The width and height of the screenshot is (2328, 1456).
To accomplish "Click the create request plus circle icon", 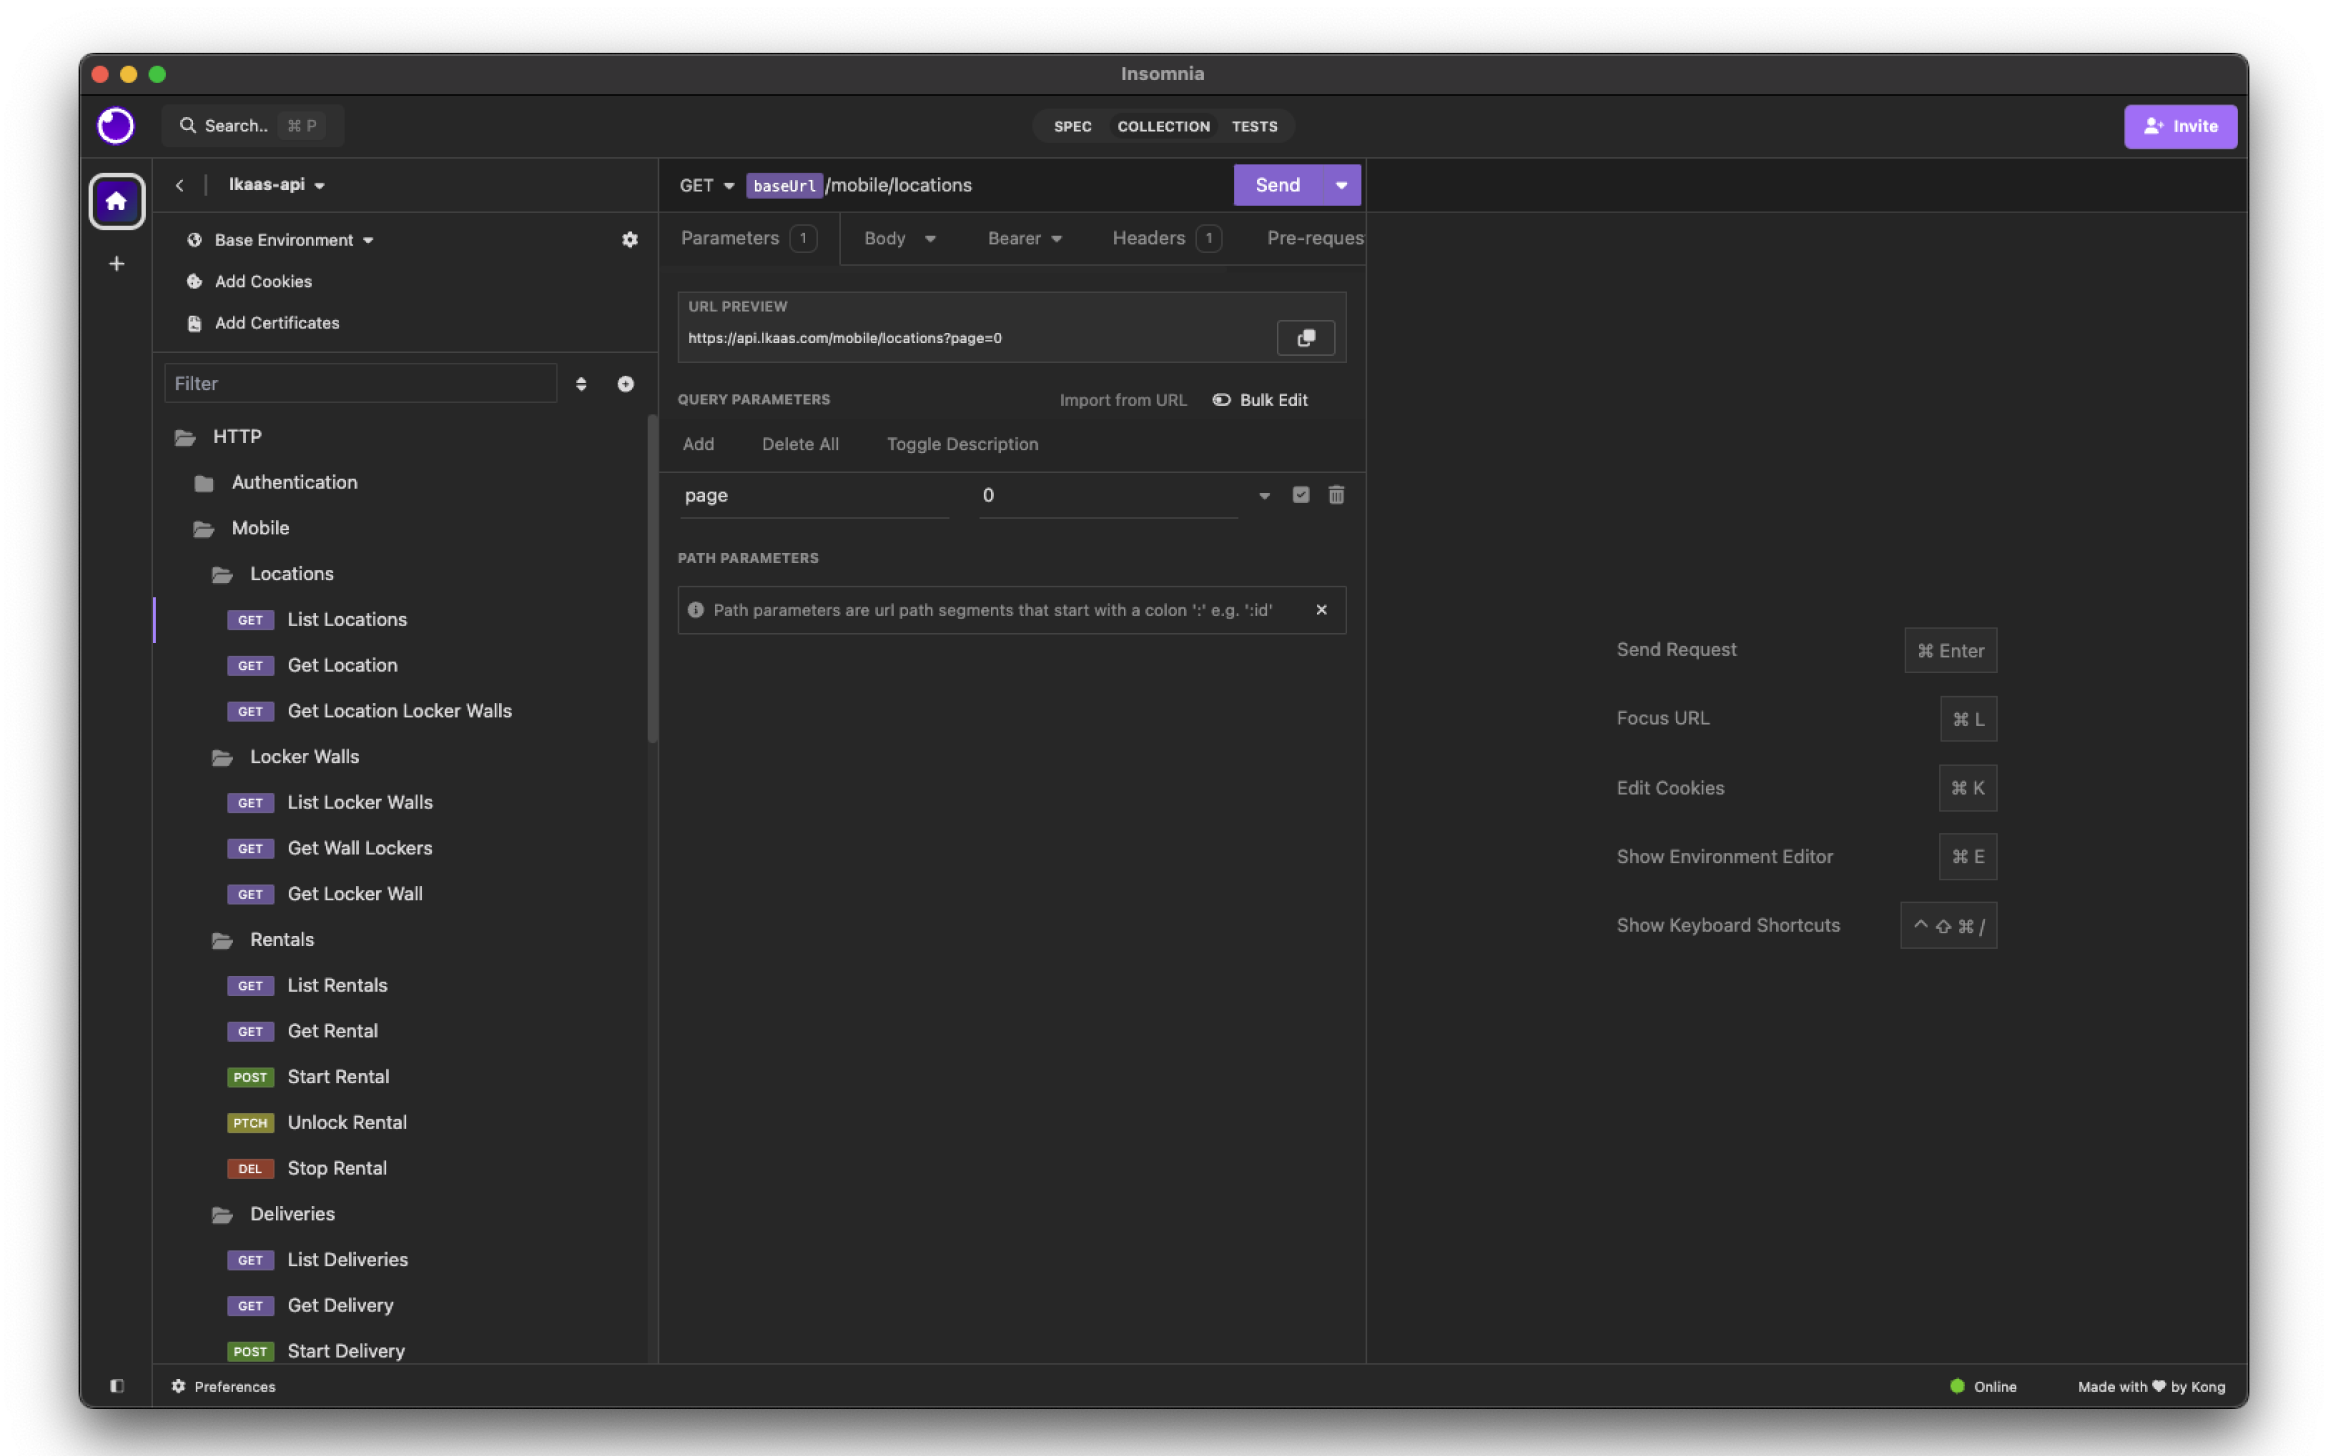I will (x=626, y=384).
